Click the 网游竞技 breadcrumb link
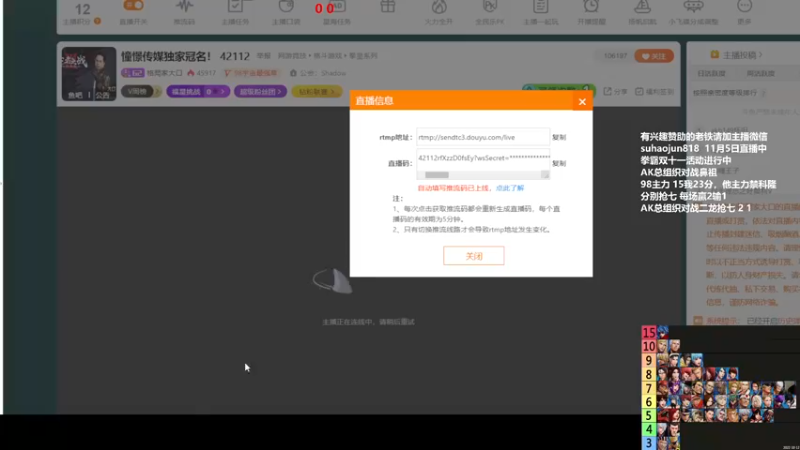800x450 pixels. coord(292,56)
